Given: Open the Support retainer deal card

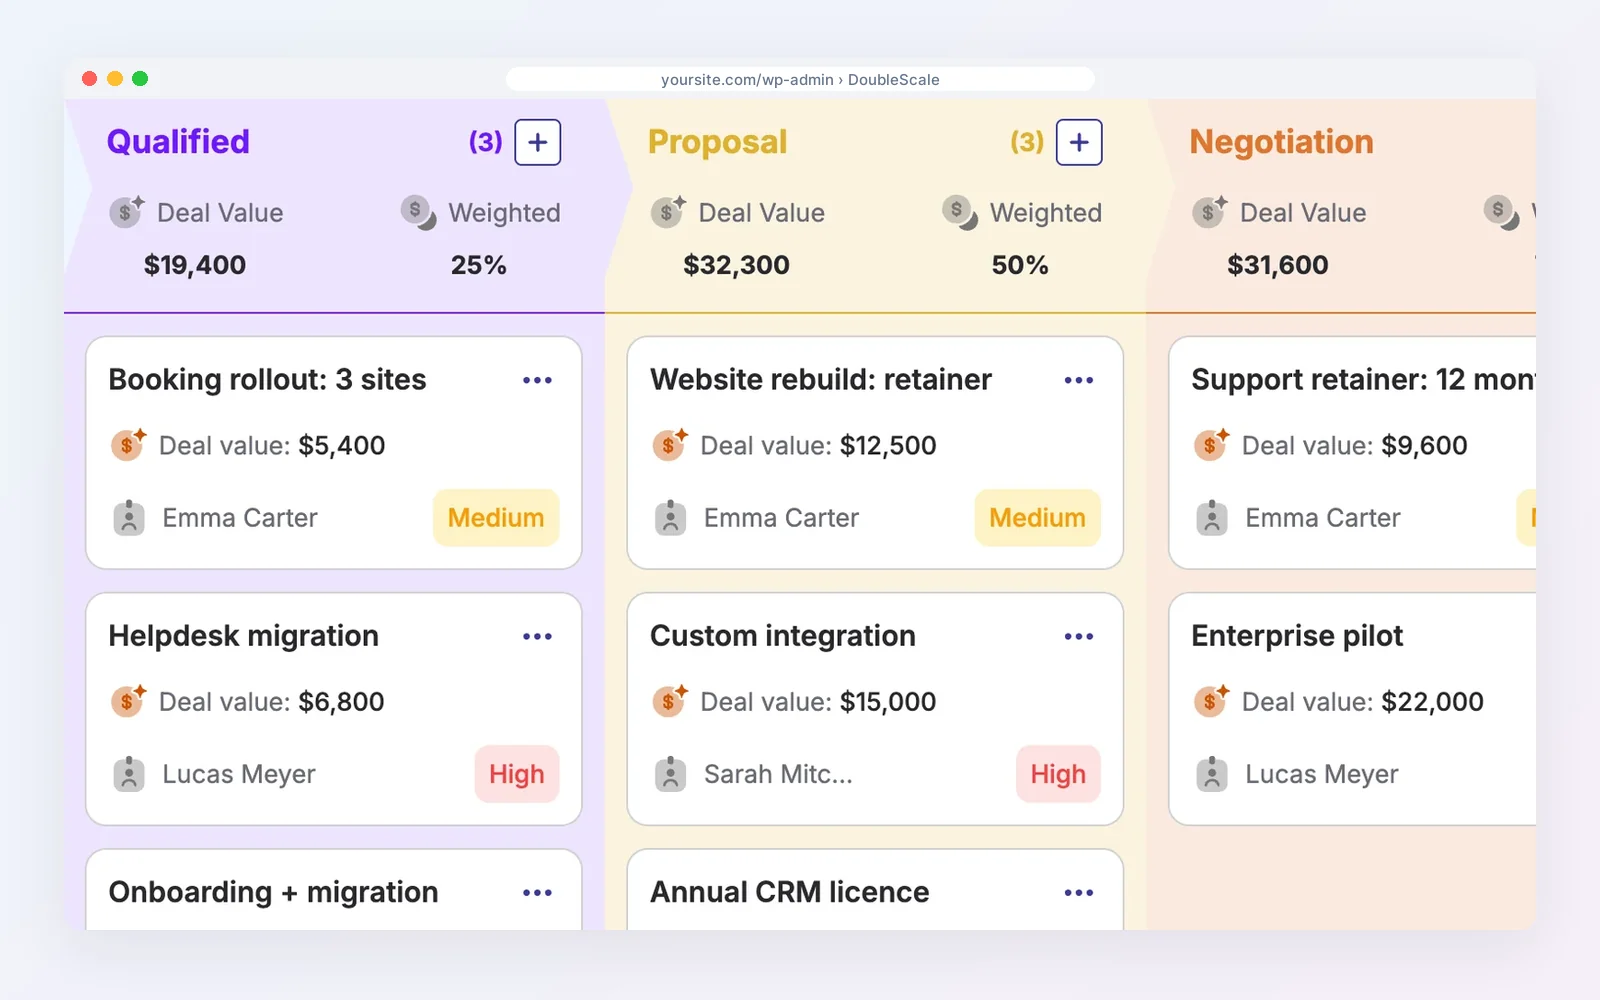Looking at the screenshot, I should [x=1352, y=453].
